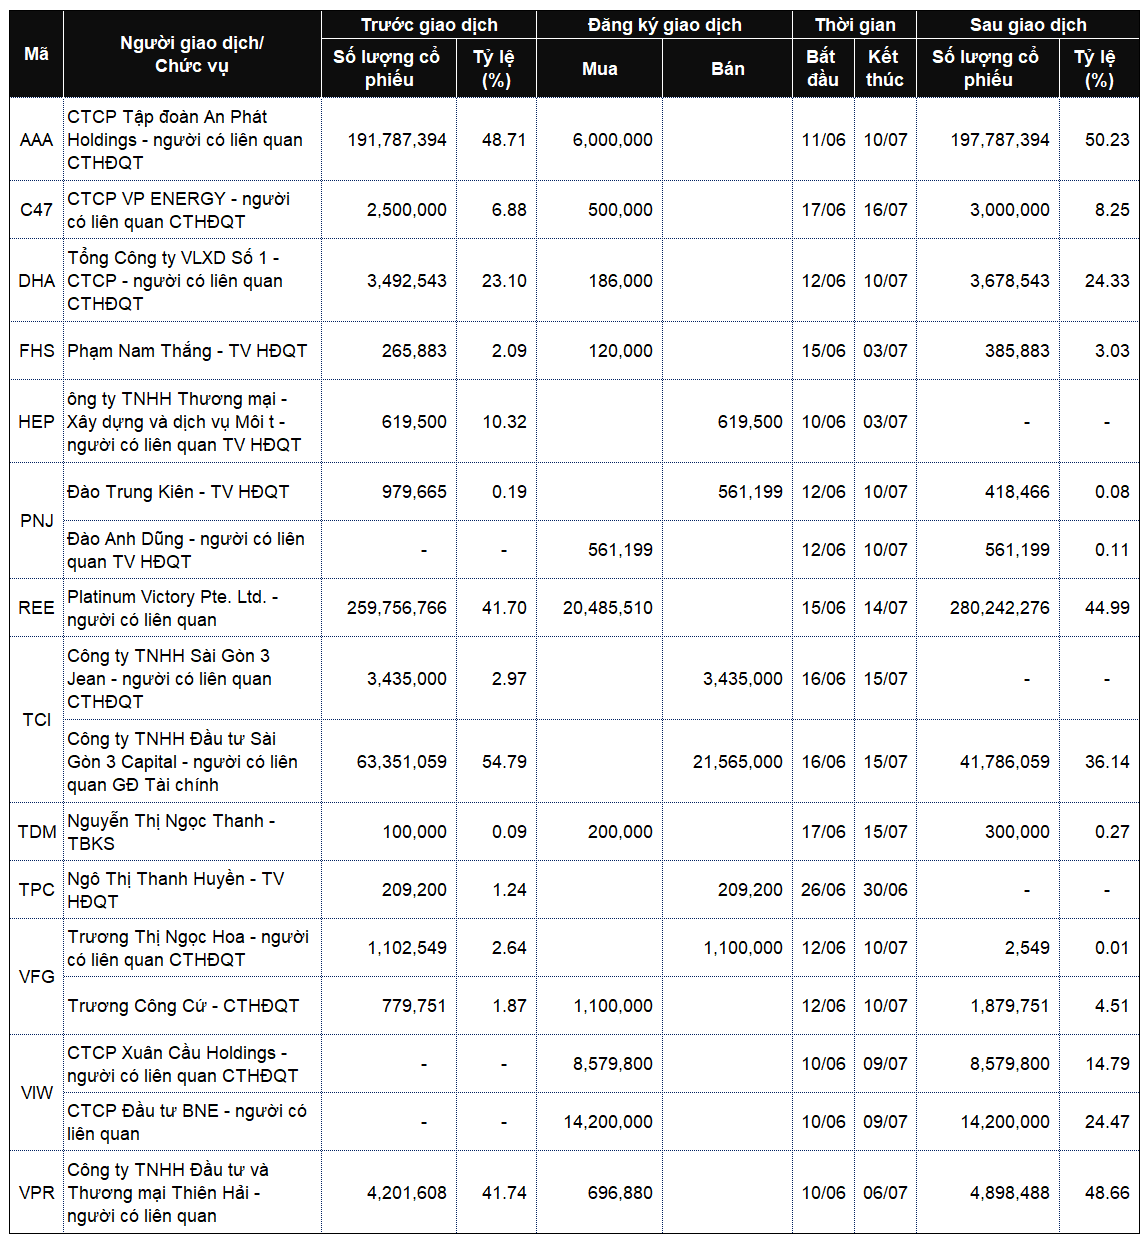1140x1234 pixels.
Task: Select the TPC ticker cell
Action: [37, 890]
